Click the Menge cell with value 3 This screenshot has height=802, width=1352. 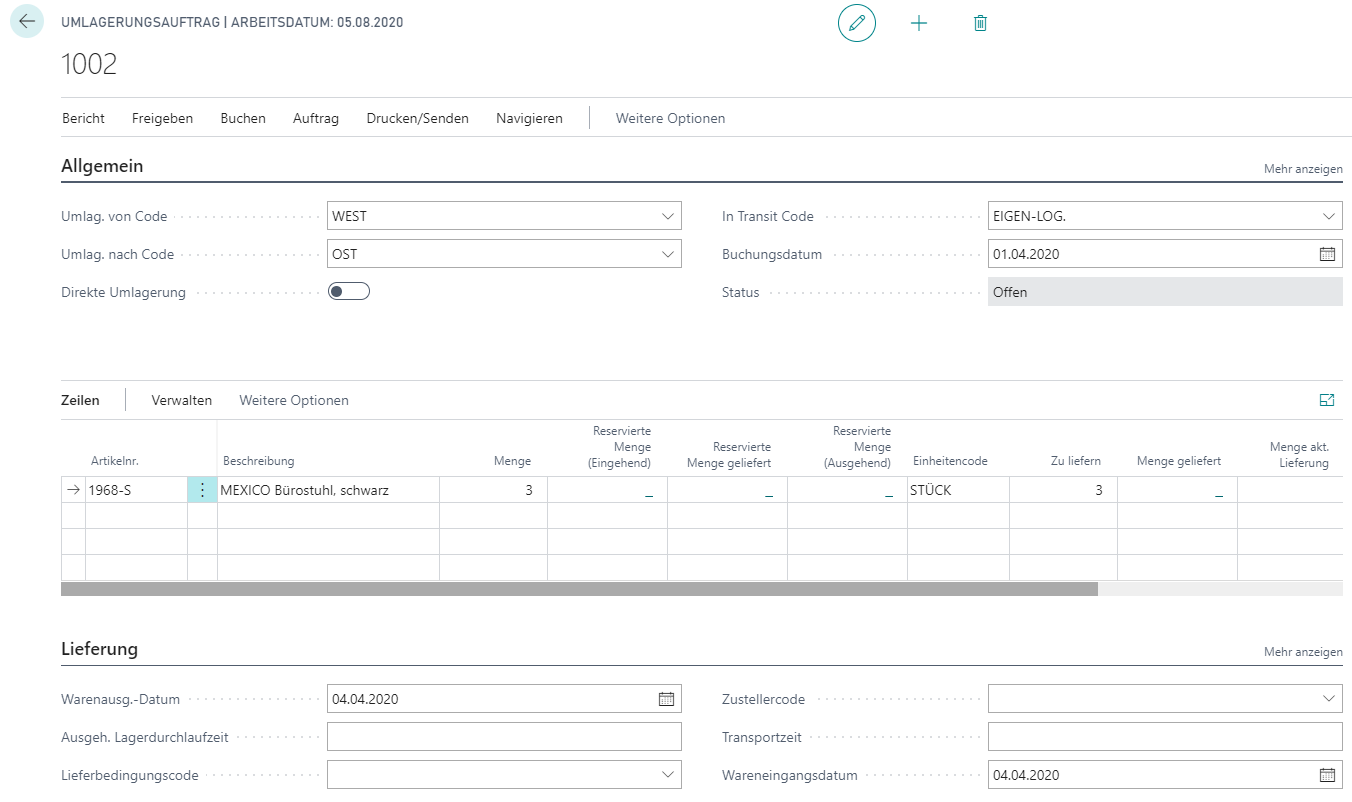(x=493, y=490)
